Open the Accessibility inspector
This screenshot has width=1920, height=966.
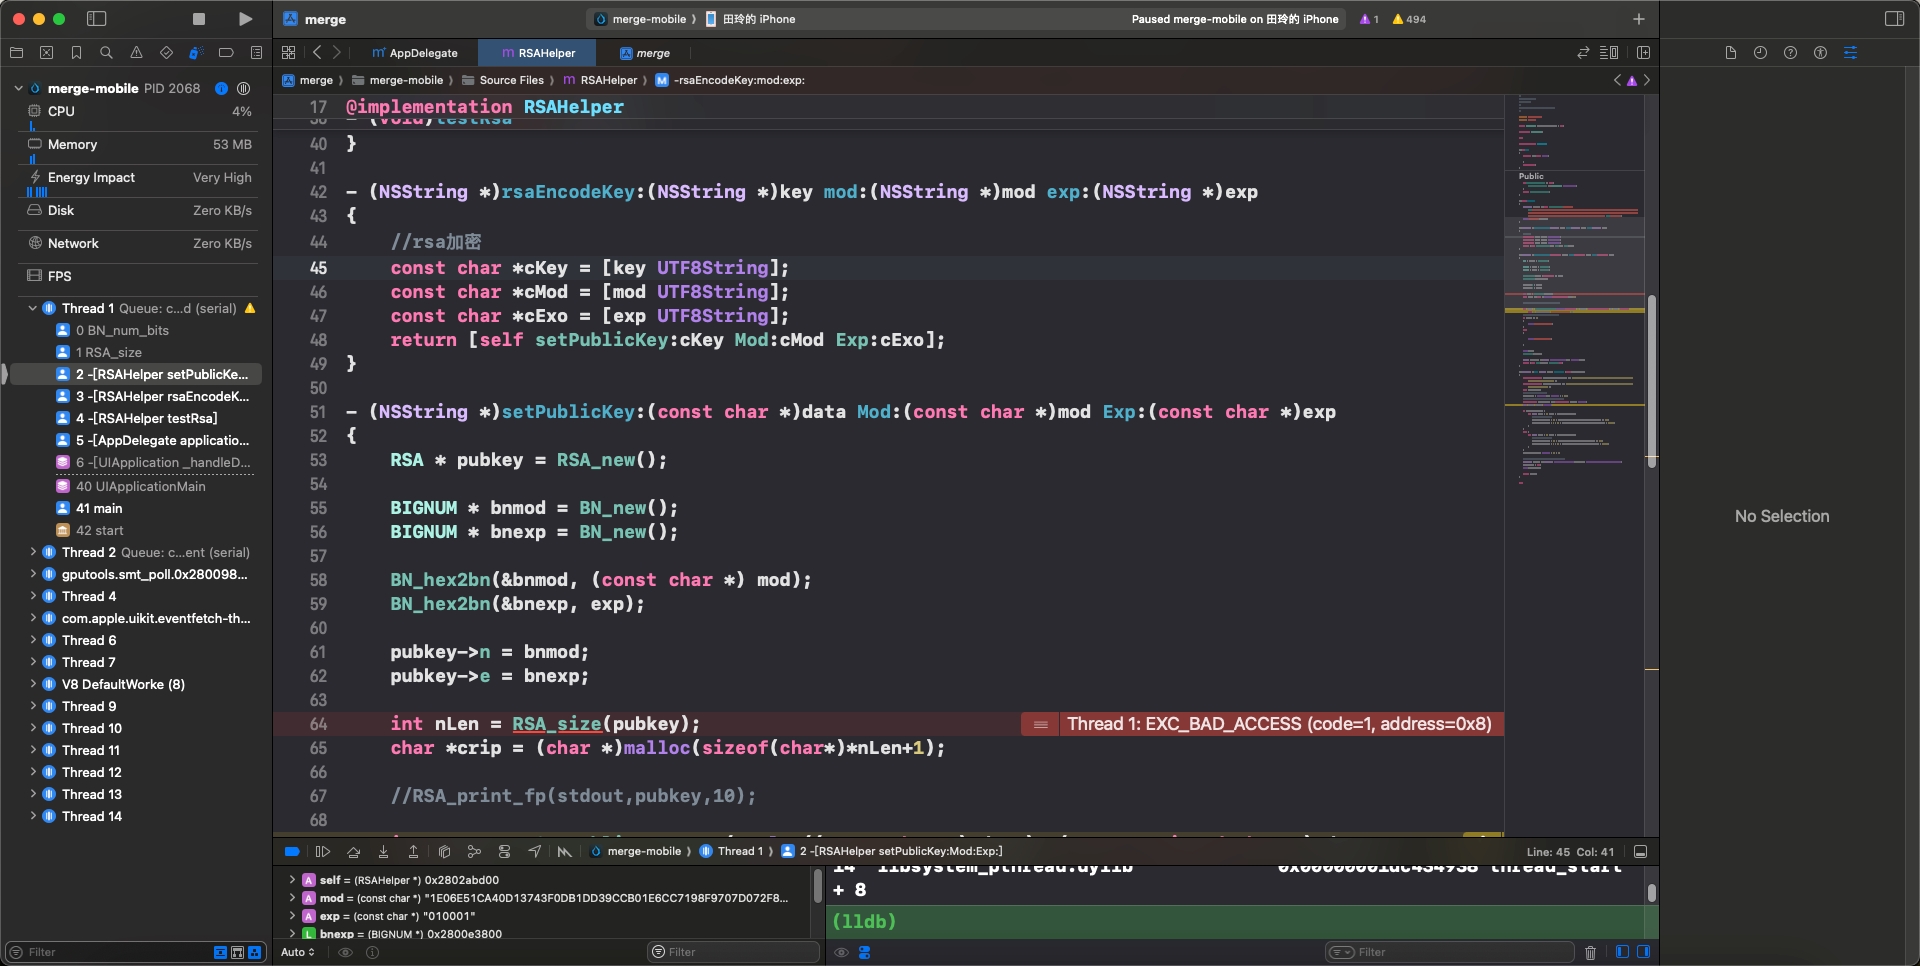[x=1820, y=53]
